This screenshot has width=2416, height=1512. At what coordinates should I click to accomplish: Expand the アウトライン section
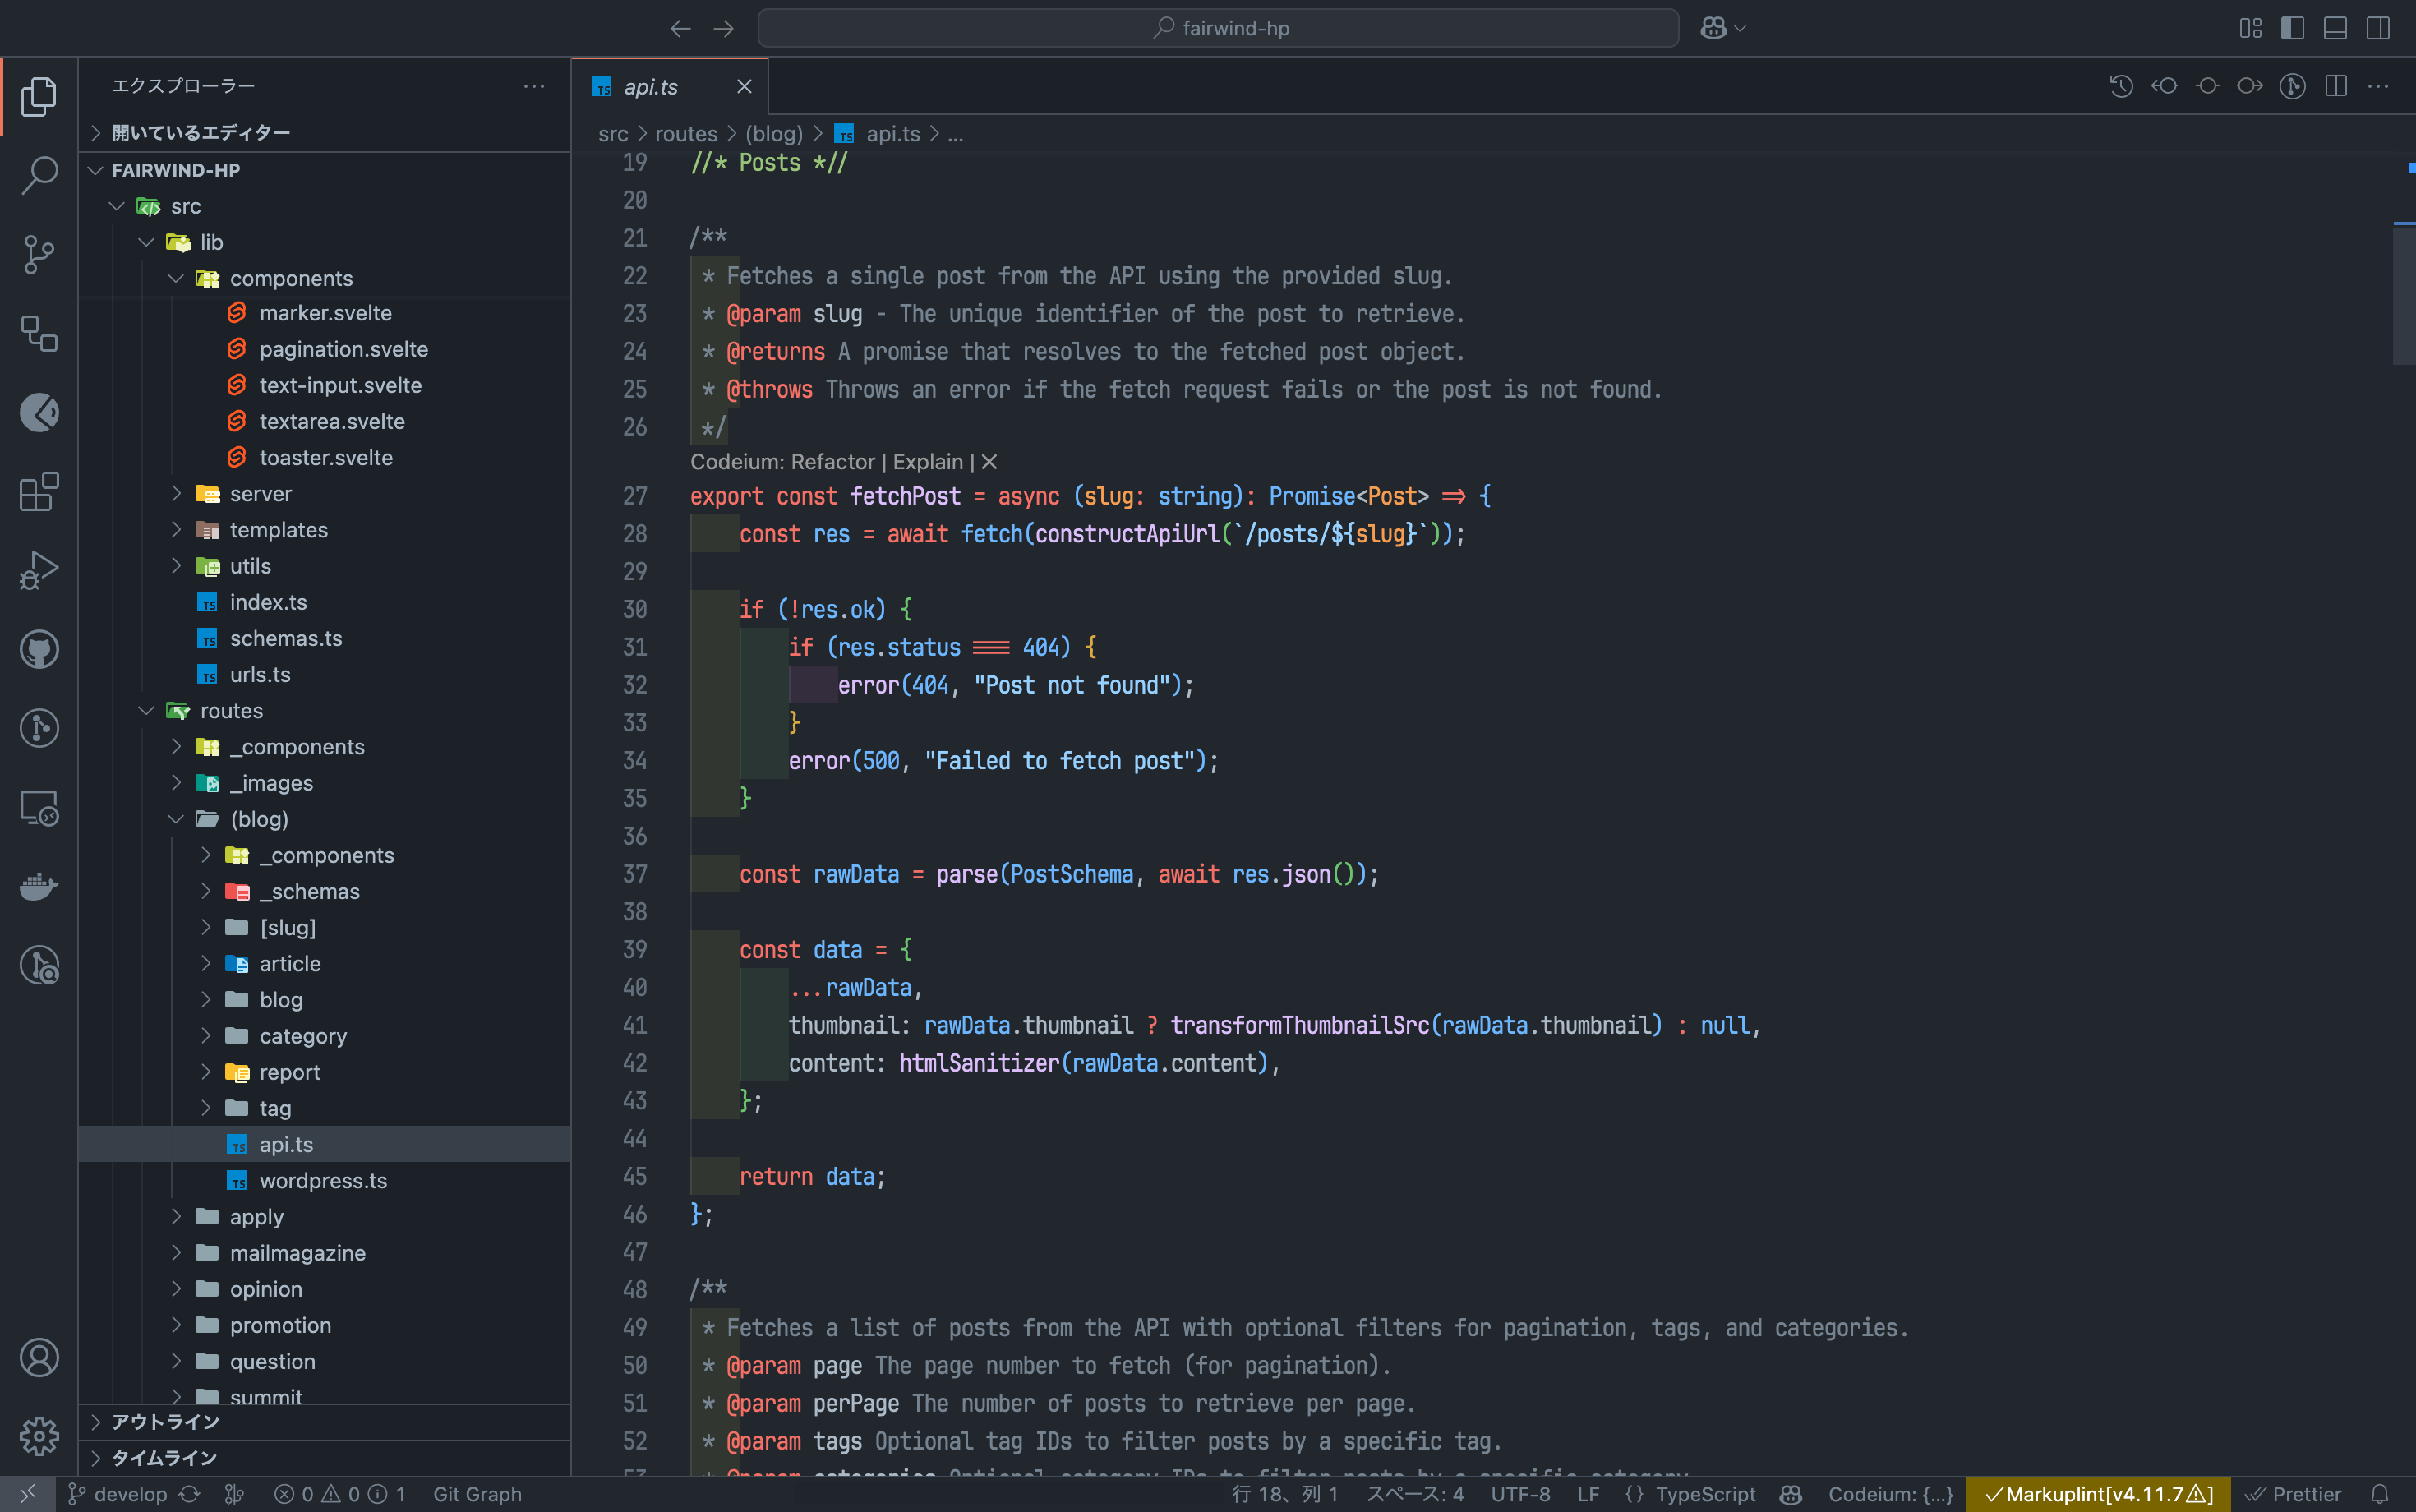[165, 1422]
